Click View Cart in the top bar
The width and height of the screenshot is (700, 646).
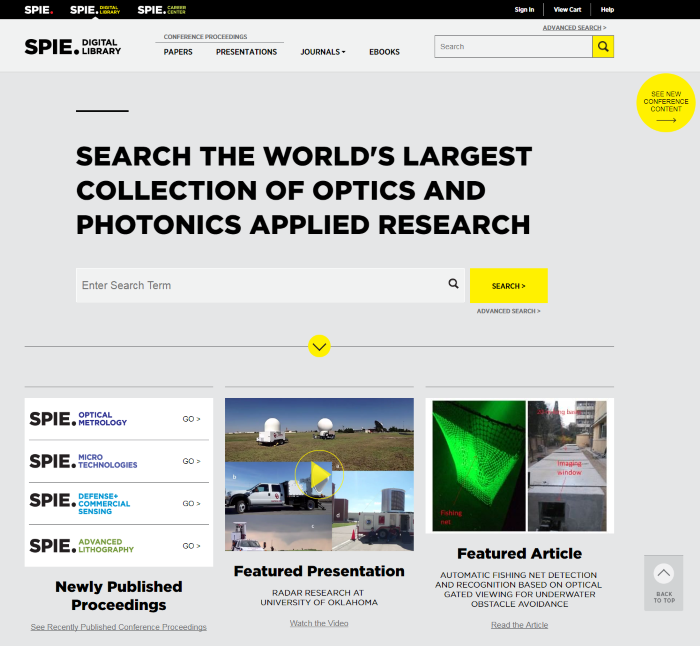coord(567,9)
